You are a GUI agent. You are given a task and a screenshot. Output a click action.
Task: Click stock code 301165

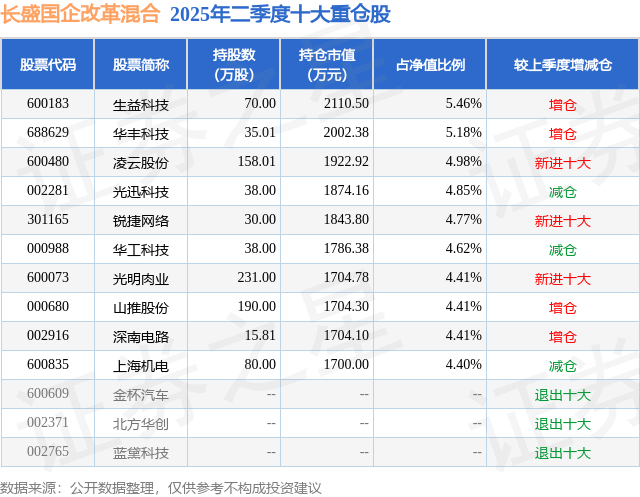[48, 220]
